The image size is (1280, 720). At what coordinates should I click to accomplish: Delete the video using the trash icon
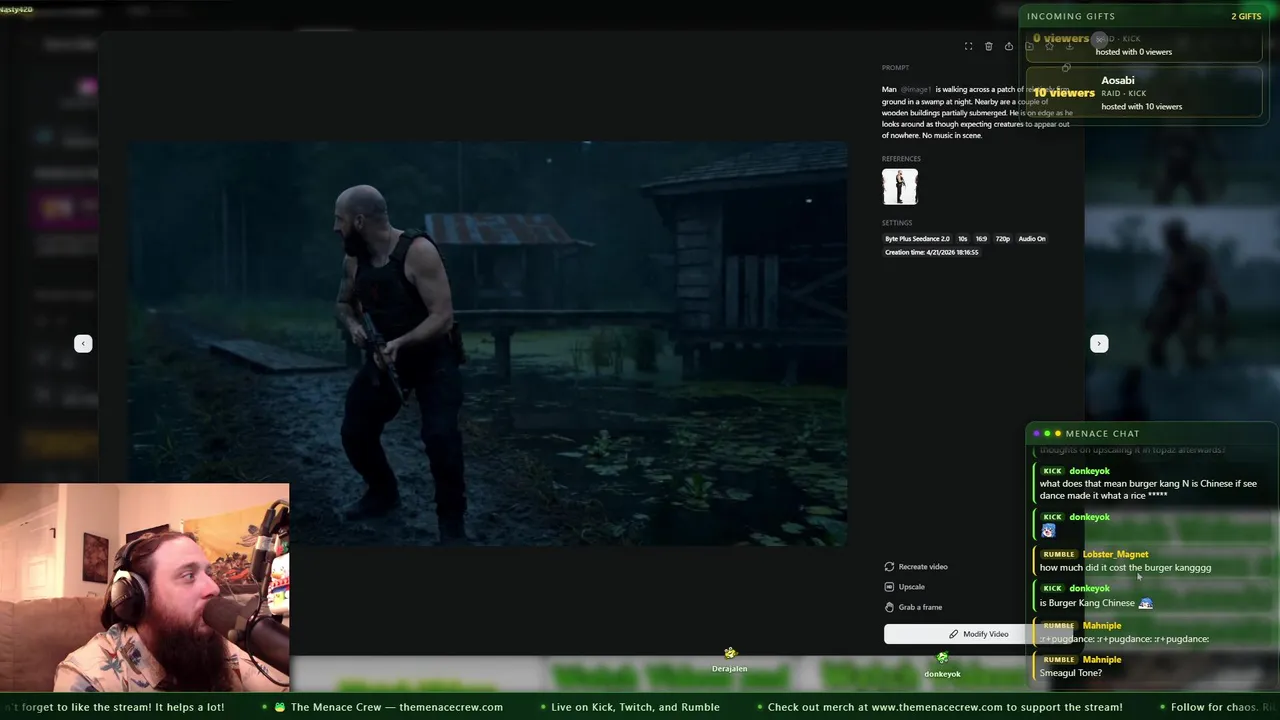click(x=989, y=46)
